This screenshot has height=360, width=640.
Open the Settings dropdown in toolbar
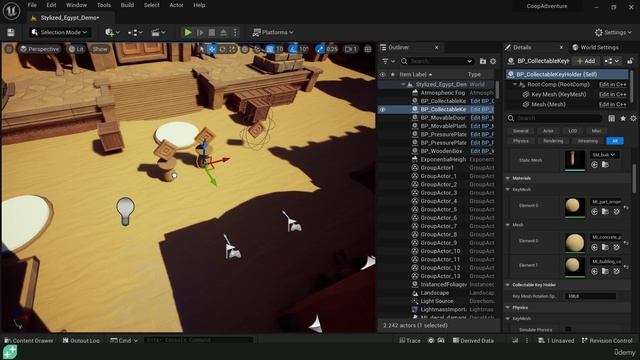click(x=613, y=32)
